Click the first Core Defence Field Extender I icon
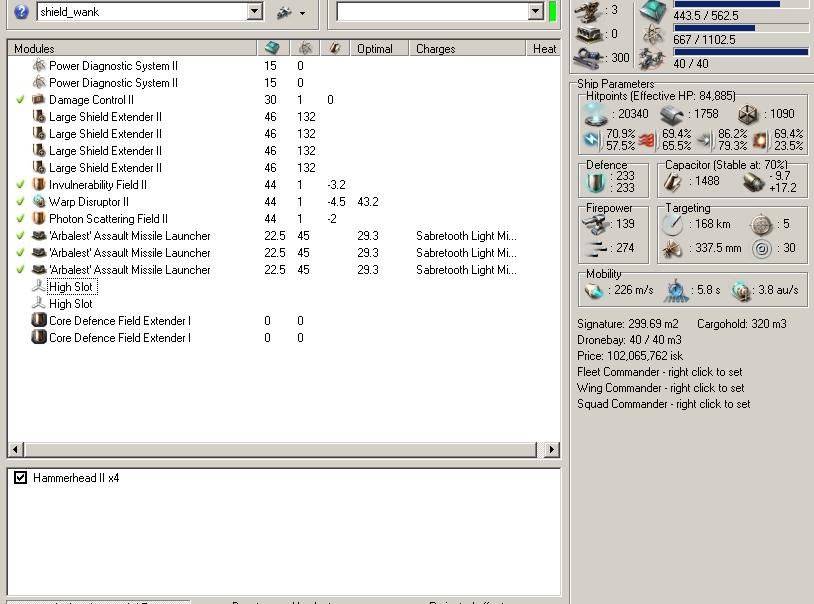Screen dimensions: 814x604 (39, 320)
